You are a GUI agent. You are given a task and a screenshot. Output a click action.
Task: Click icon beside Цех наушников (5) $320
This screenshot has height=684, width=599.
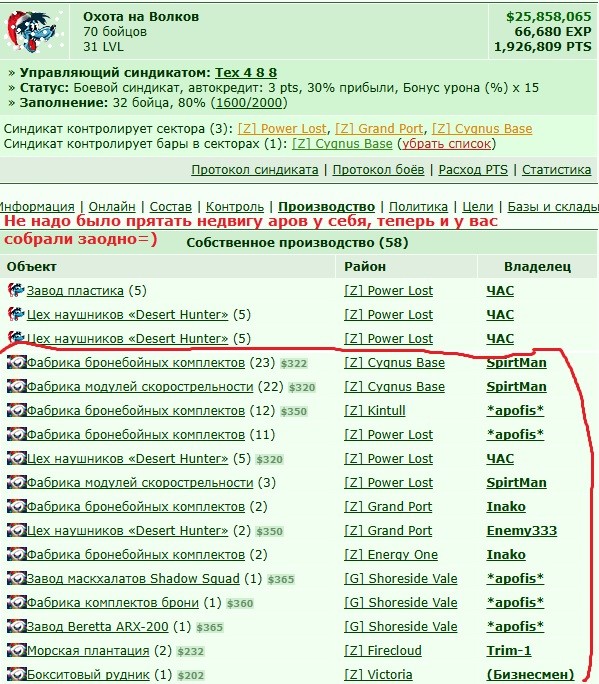pyautogui.click(x=17, y=458)
